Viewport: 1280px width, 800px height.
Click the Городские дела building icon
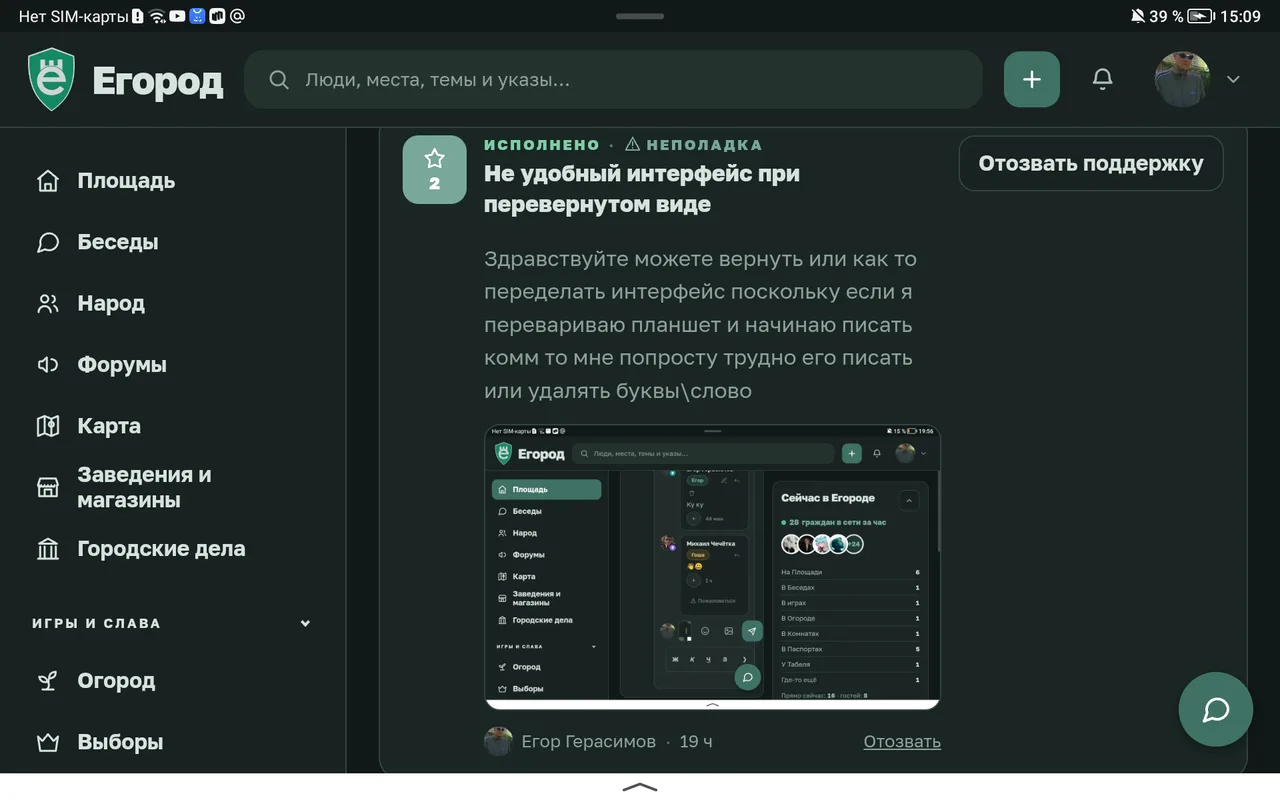[48, 549]
